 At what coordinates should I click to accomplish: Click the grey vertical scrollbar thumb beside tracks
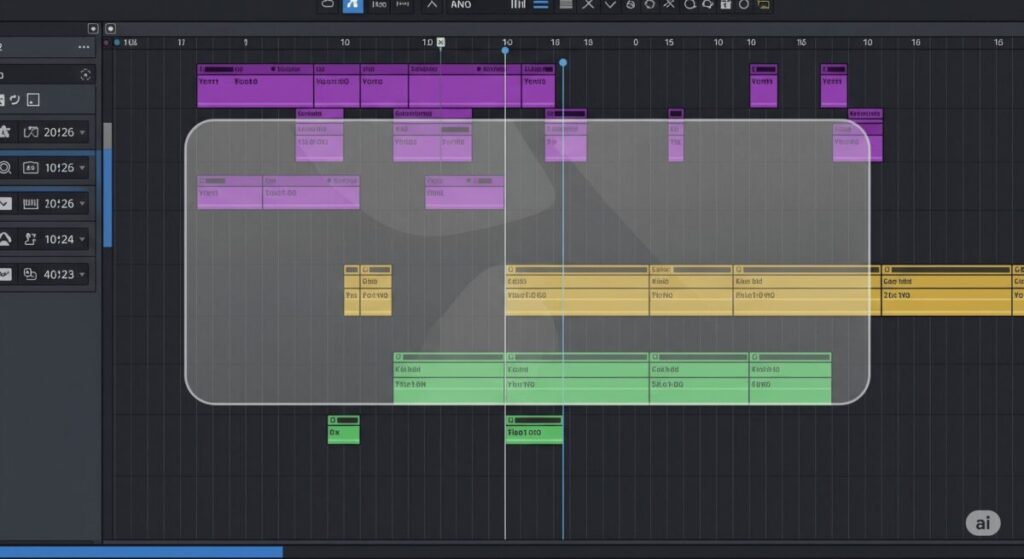point(108,136)
